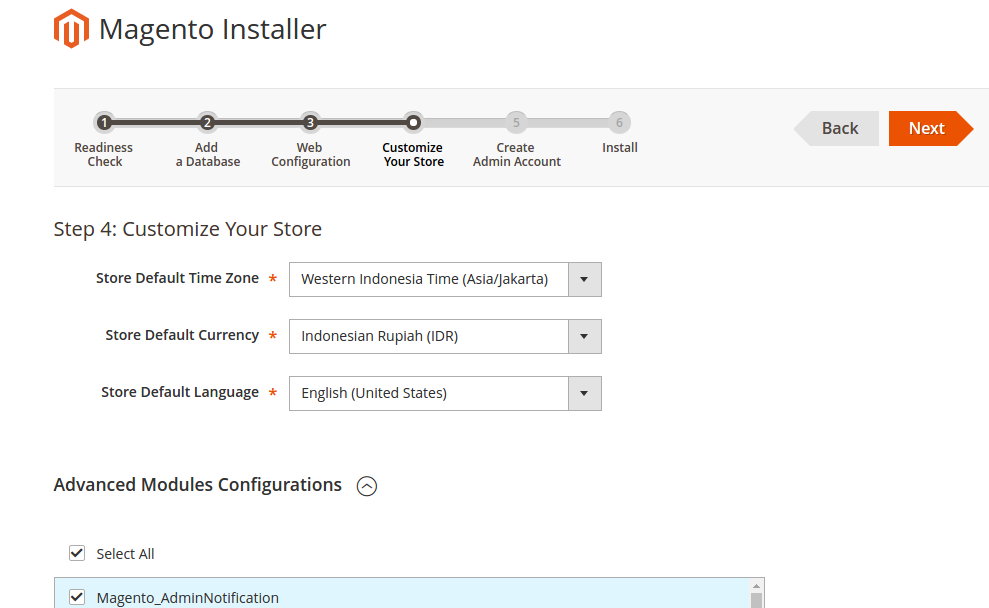Open the Store Default Currency dropdown
This screenshot has height=608, width=989.
pyautogui.click(x=445, y=336)
